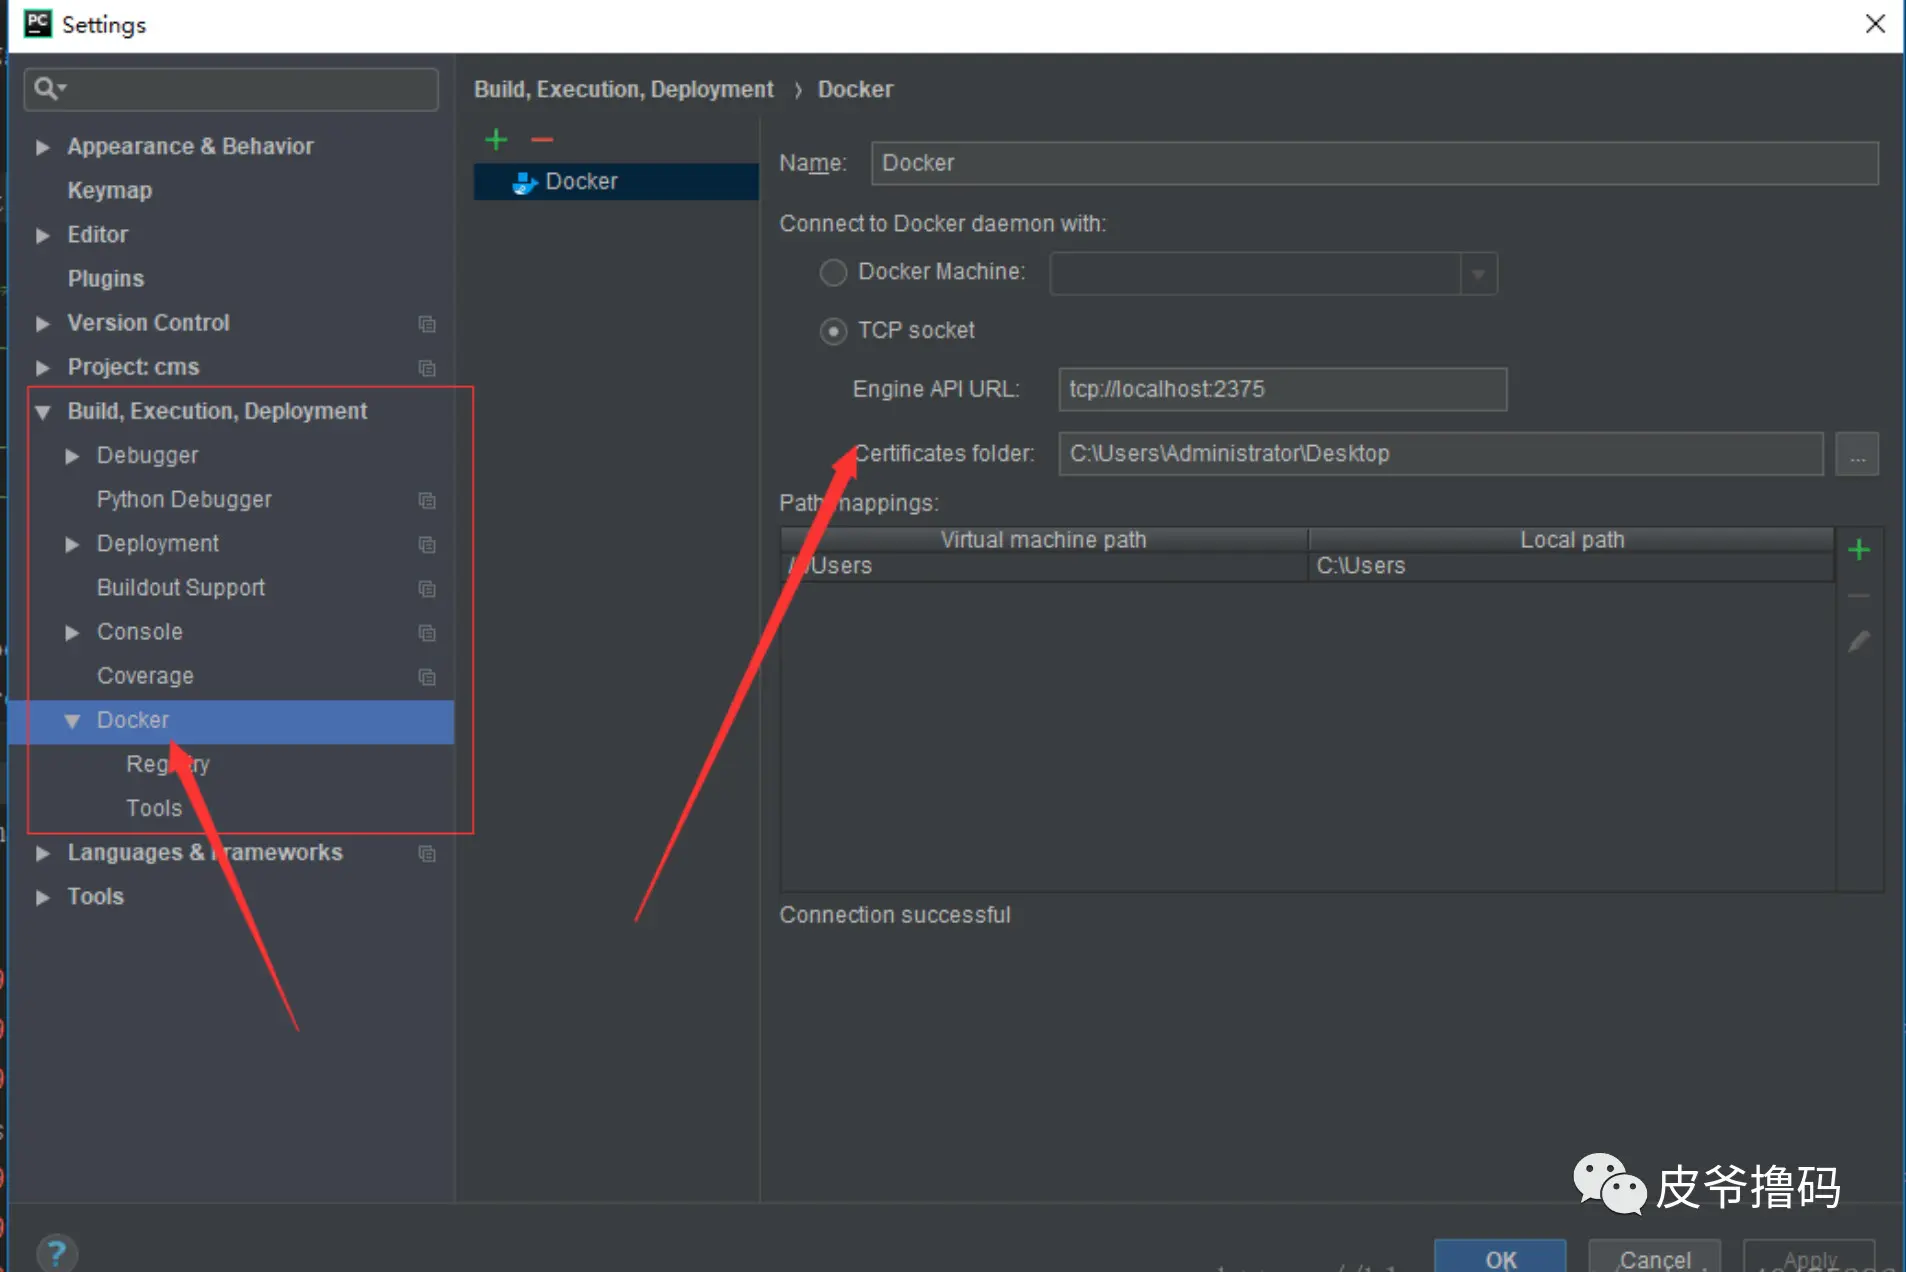Expand the Debugger node
The width and height of the screenshot is (1906, 1272).
click(72, 456)
